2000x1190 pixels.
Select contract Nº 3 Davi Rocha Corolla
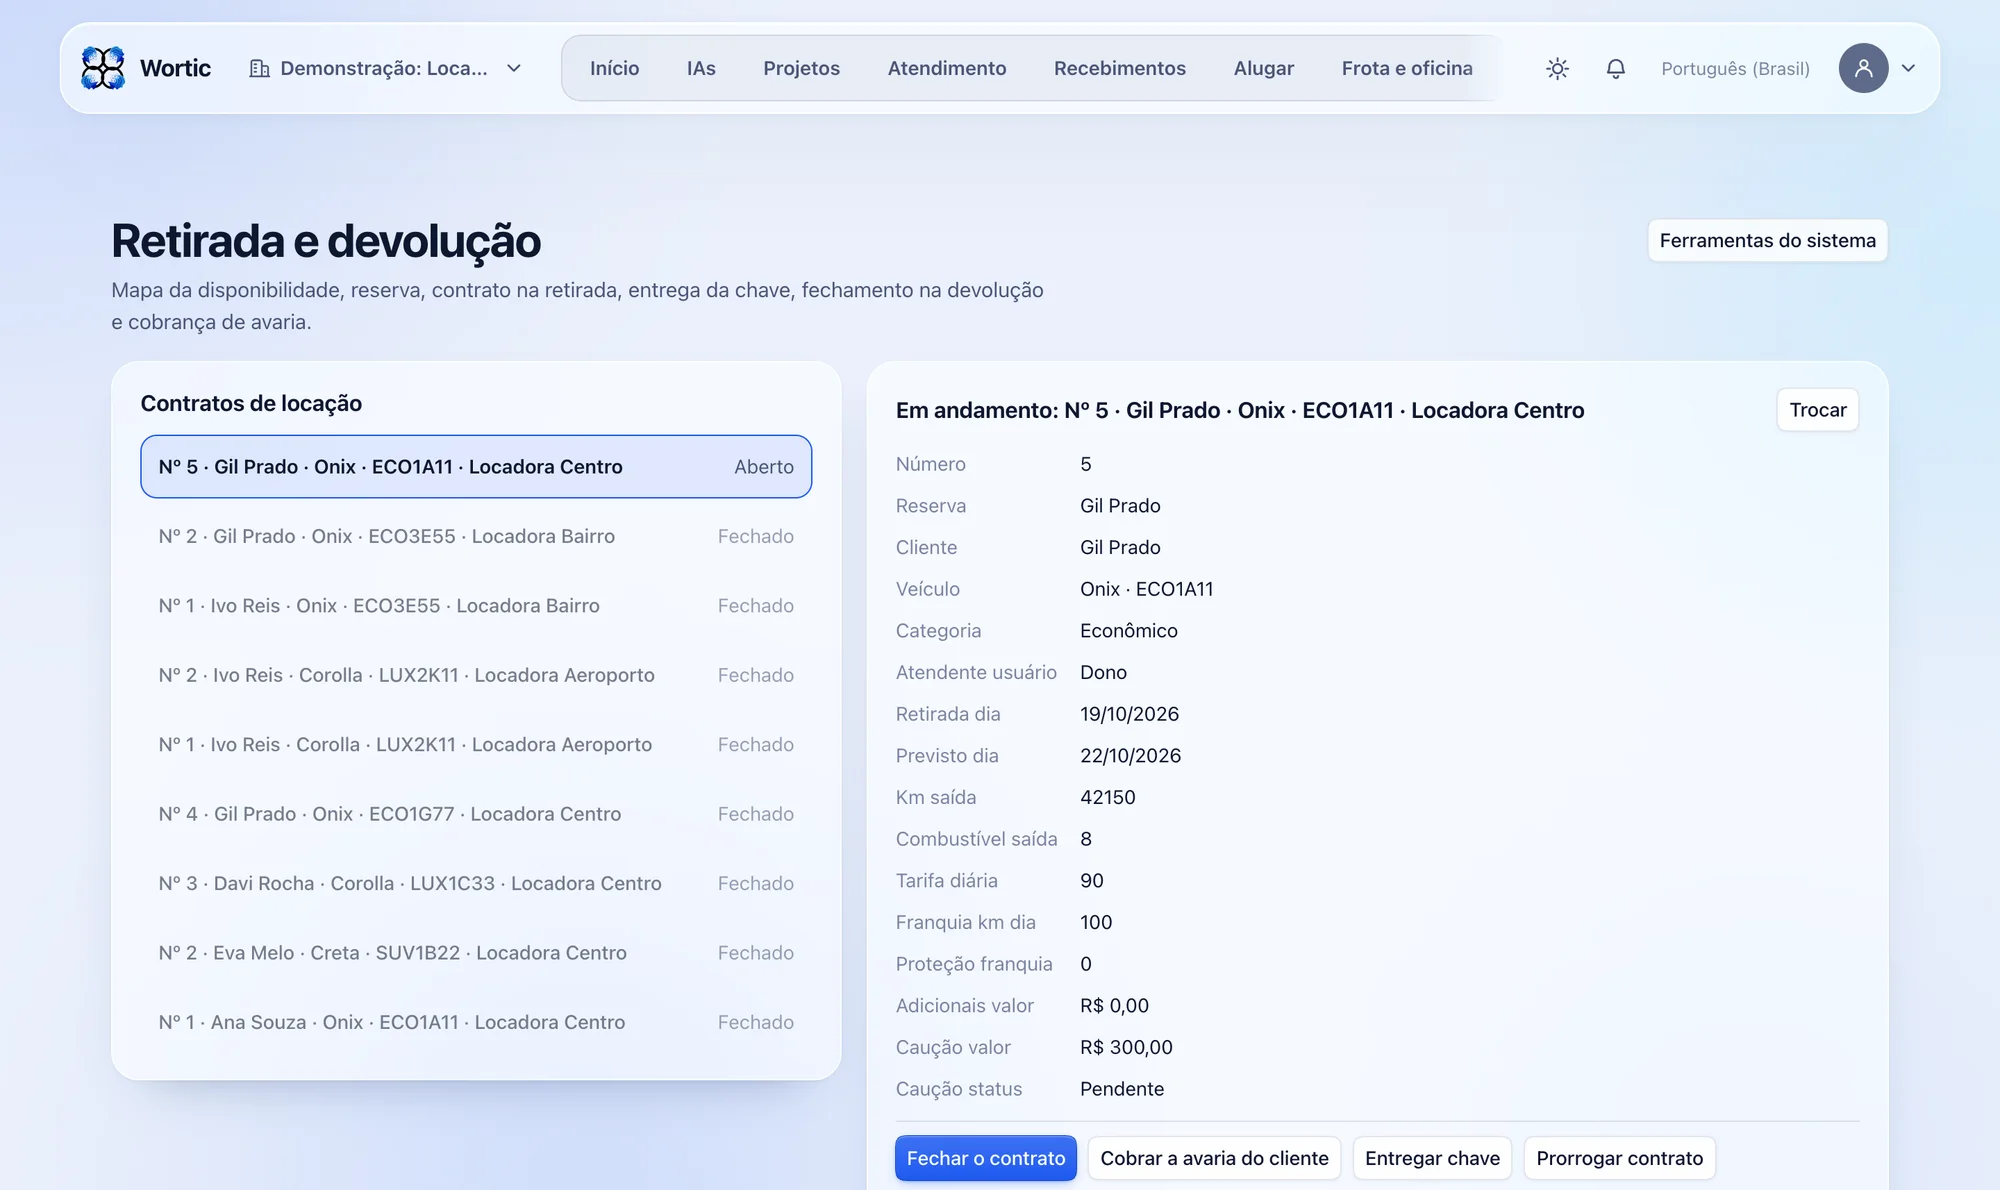click(476, 883)
